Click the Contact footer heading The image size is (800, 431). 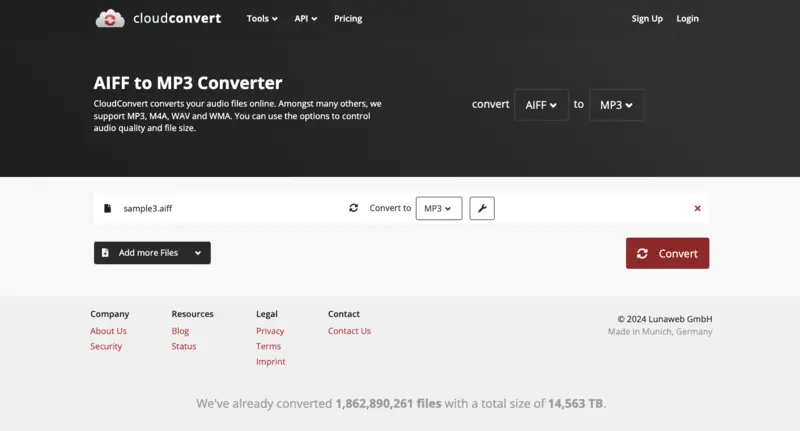(343, 314)
